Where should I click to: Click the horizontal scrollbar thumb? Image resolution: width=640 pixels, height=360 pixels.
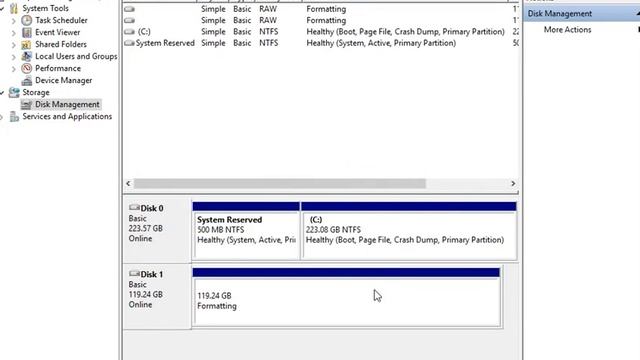click(x=280, y=184)
